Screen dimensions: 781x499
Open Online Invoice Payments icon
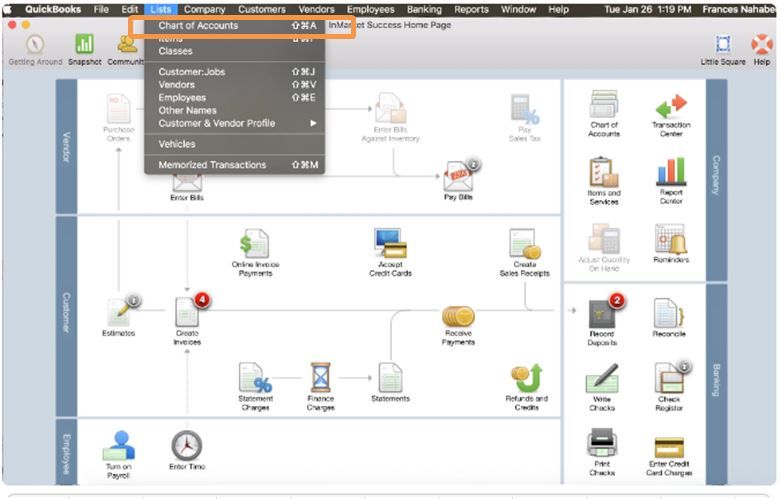(255, 244)
